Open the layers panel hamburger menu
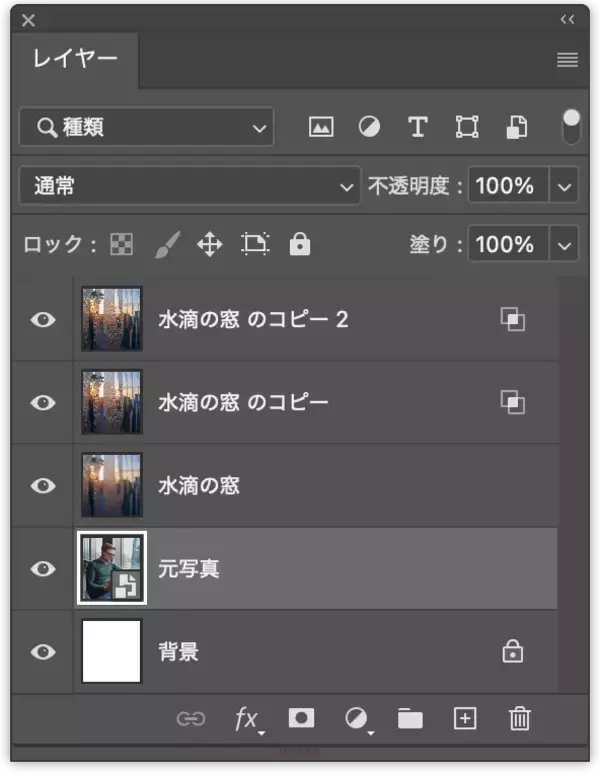600x776 pixels. [567, 60]
